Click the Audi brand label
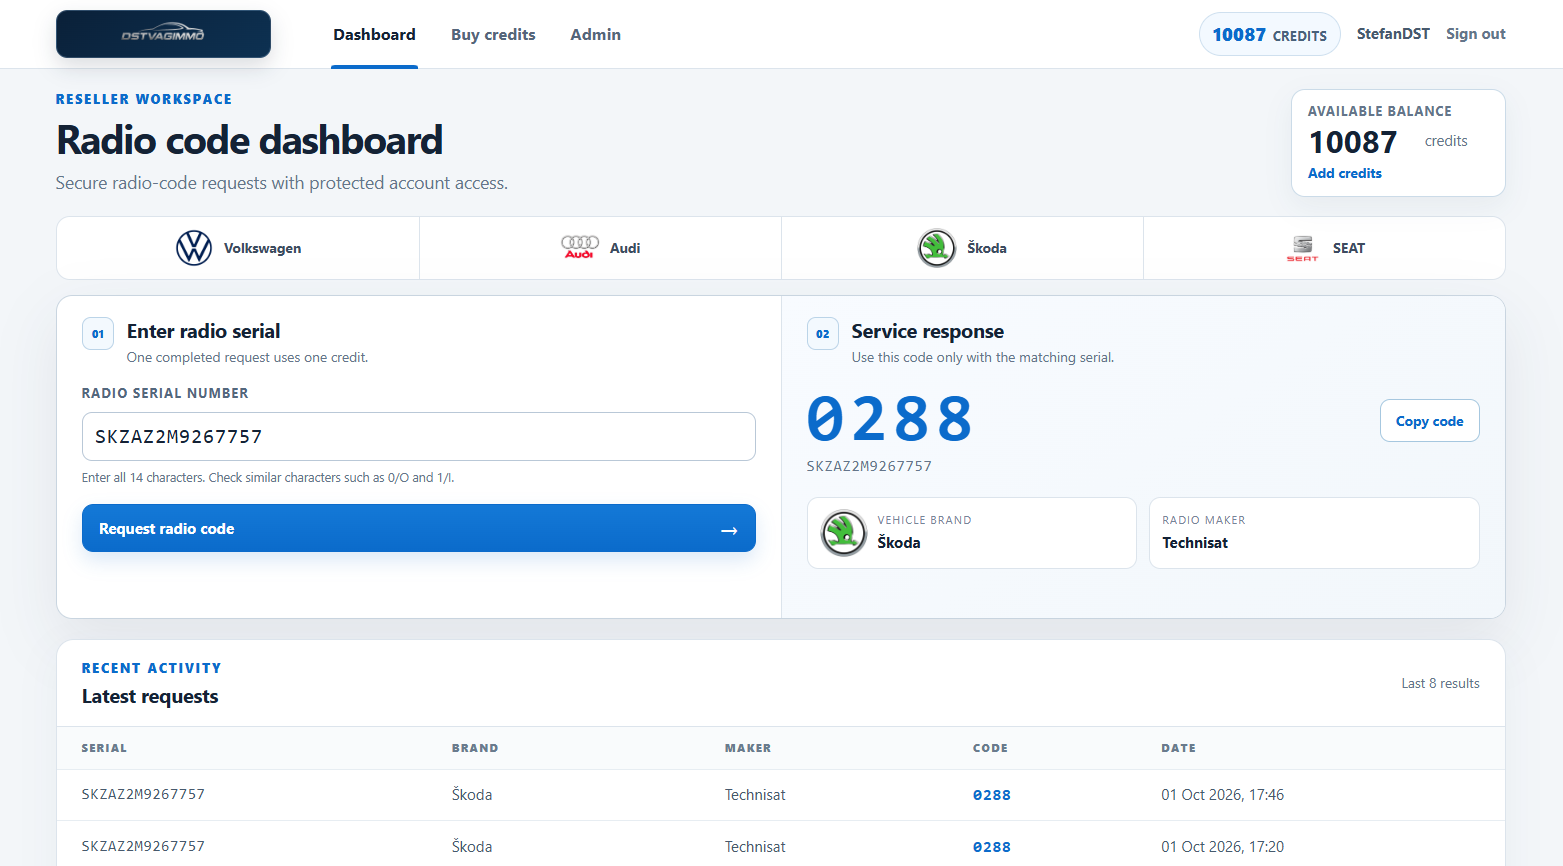Screen dimensions: 1563x866 point(625,248)
